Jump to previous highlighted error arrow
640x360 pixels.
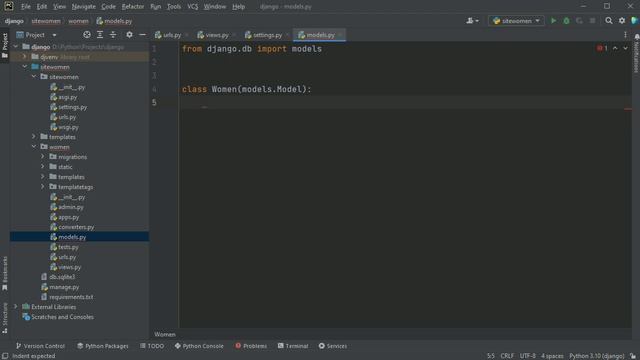coord(615,49)
